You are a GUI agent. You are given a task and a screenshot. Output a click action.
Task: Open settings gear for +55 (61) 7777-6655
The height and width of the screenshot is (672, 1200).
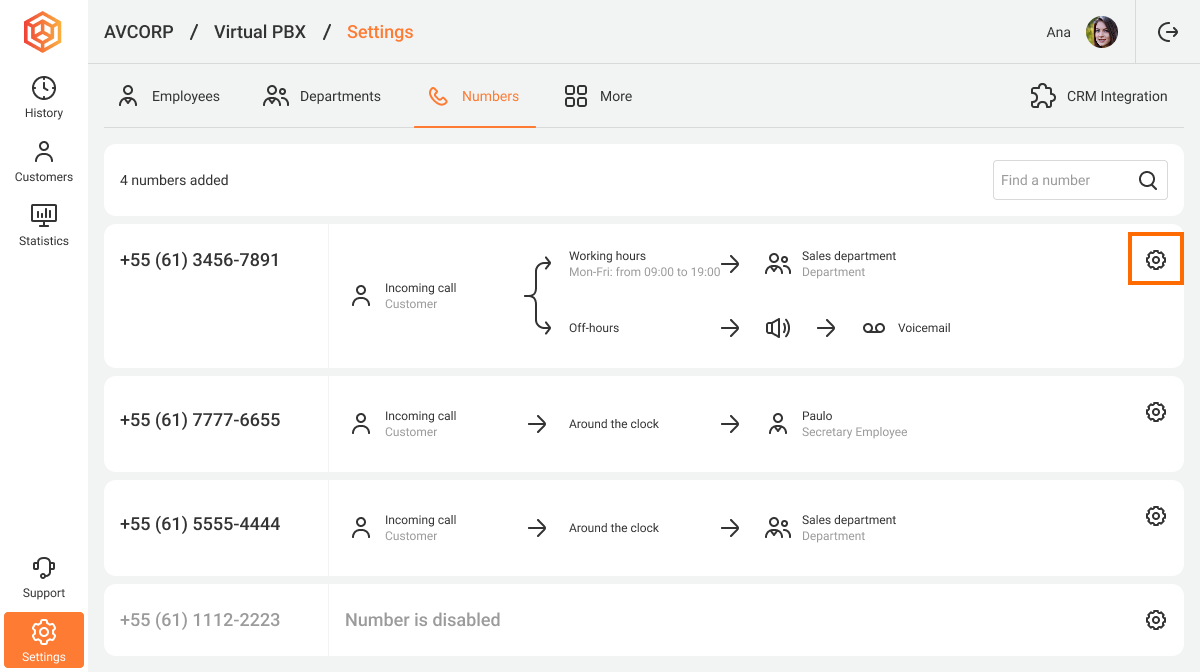(1156, 412)
